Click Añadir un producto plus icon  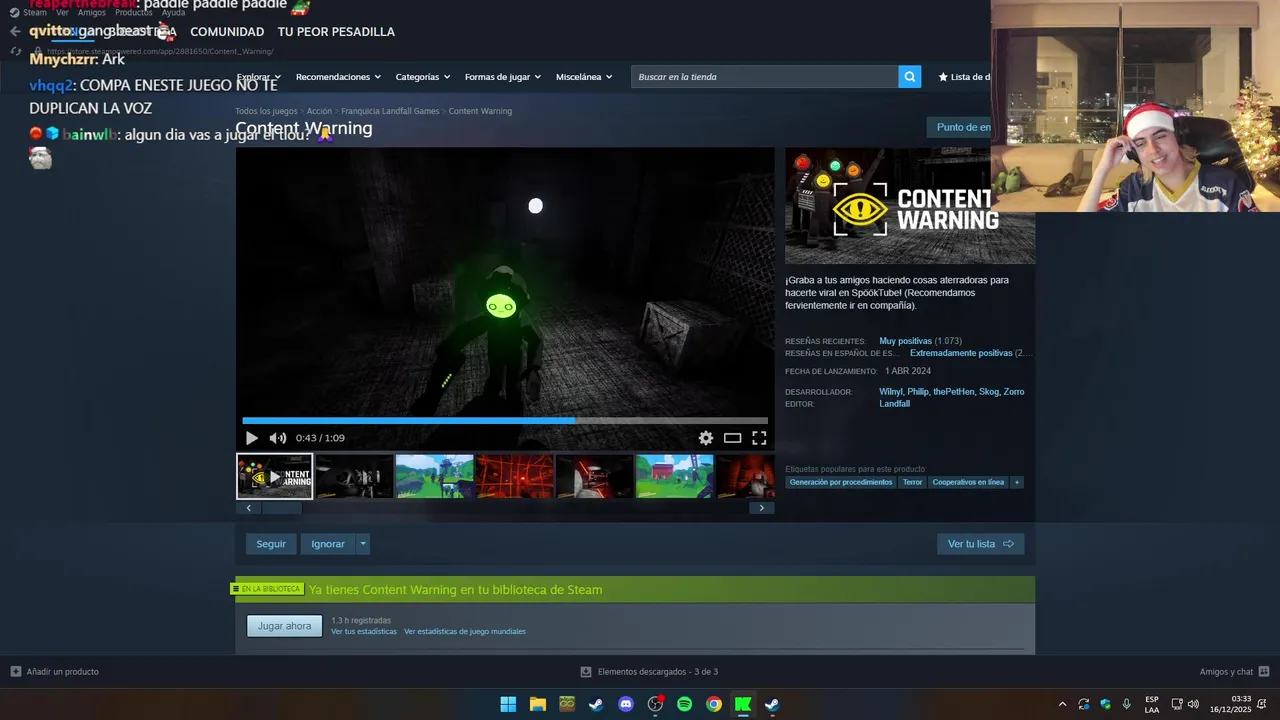tap(15, 672)
